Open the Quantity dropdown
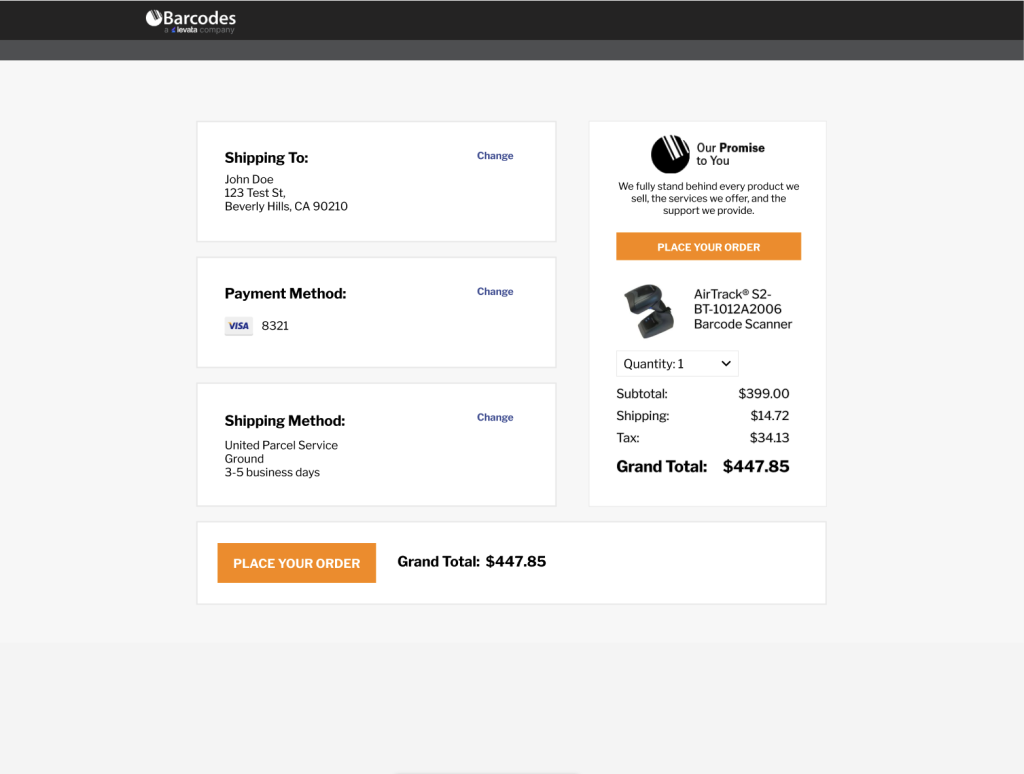Image resolution: width=1024 pixels, height=774 pixels. tap(677, 364)
